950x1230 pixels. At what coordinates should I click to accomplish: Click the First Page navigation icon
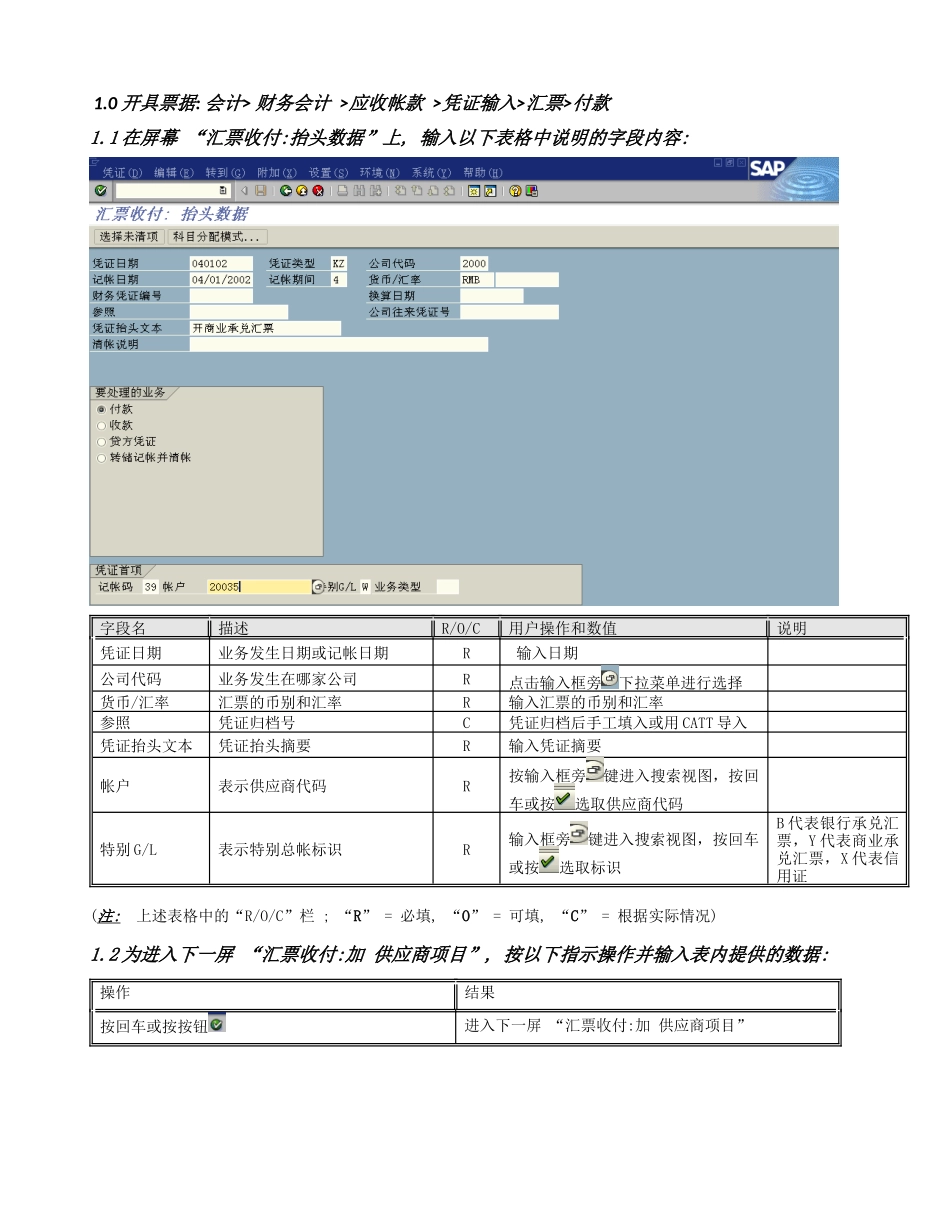400,190
